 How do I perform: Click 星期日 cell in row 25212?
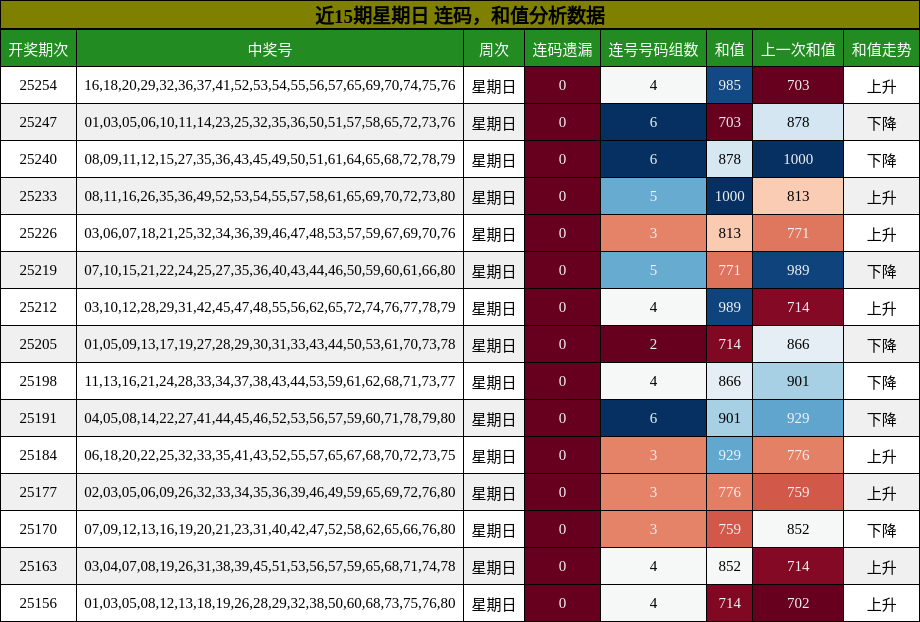click(x=493, y=307)
